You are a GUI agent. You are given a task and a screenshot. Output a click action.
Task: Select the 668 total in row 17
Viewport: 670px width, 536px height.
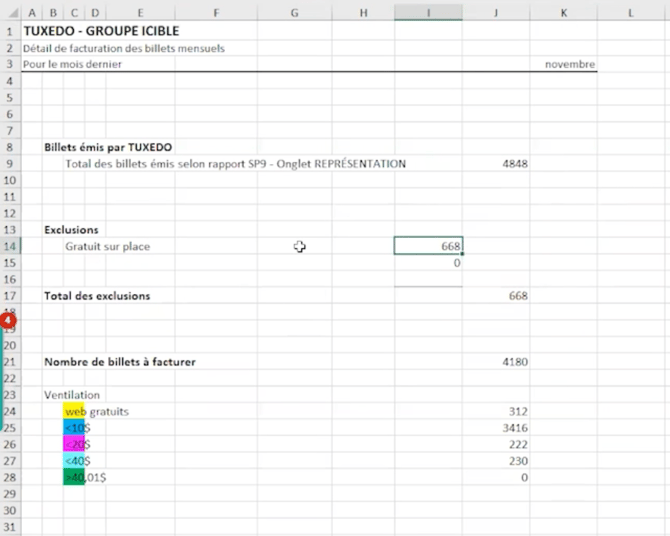[518, 296]
